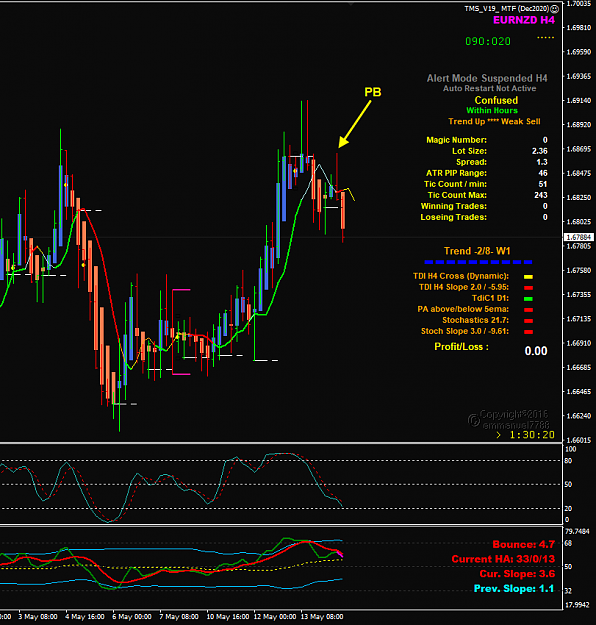Click the stochastic 20 level label
Screen dimensions: 596x625
coord(568,509)
